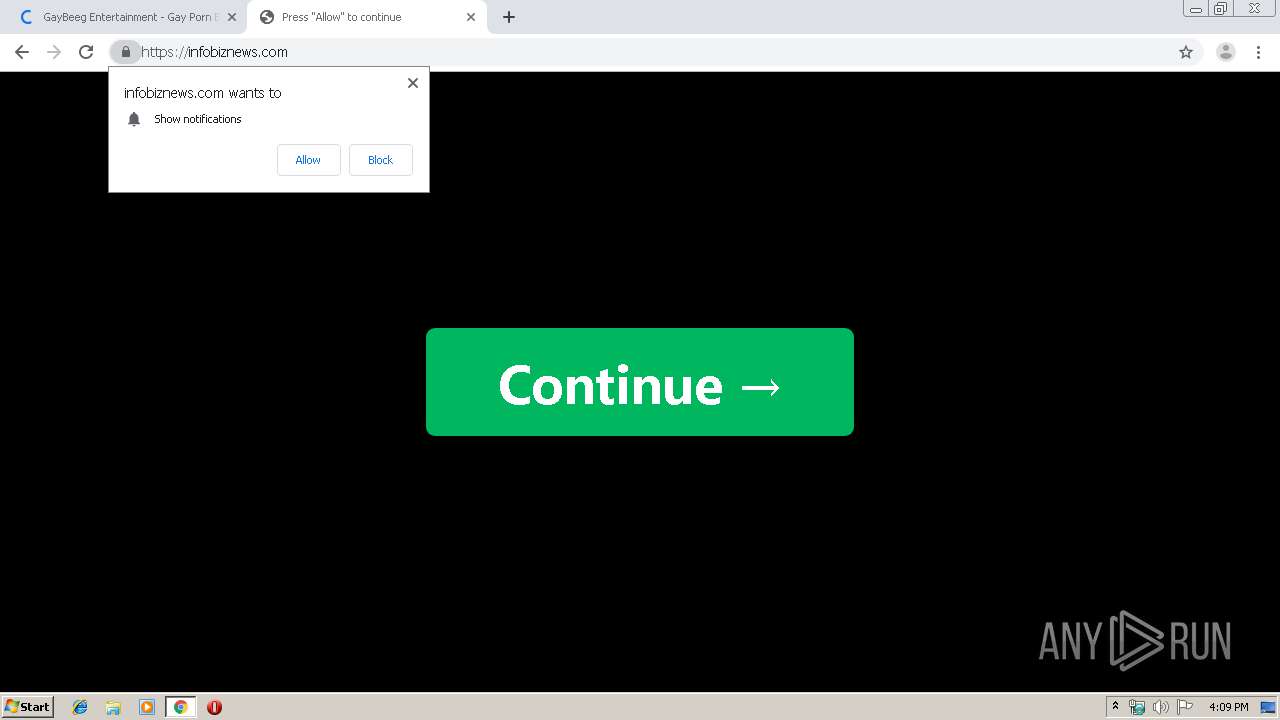
Task: Go back to the previous page
Action: pyautogui.click(x=22, y=52)
